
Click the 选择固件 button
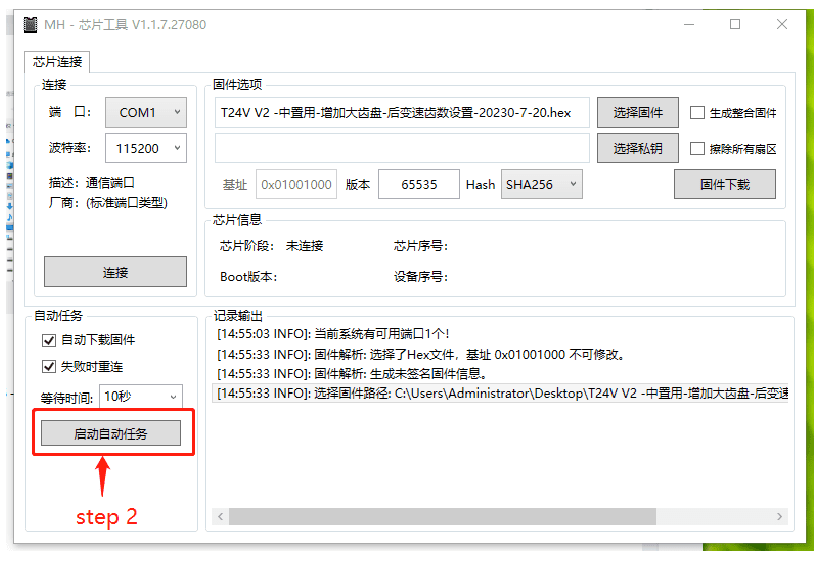(637, 112)
